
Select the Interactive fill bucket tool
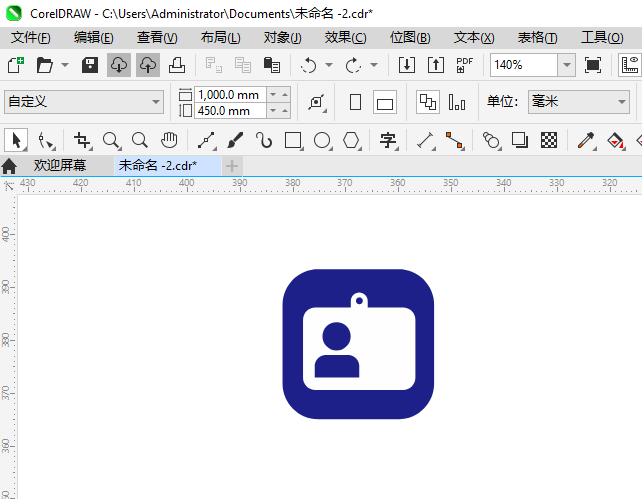click(615, 140)
